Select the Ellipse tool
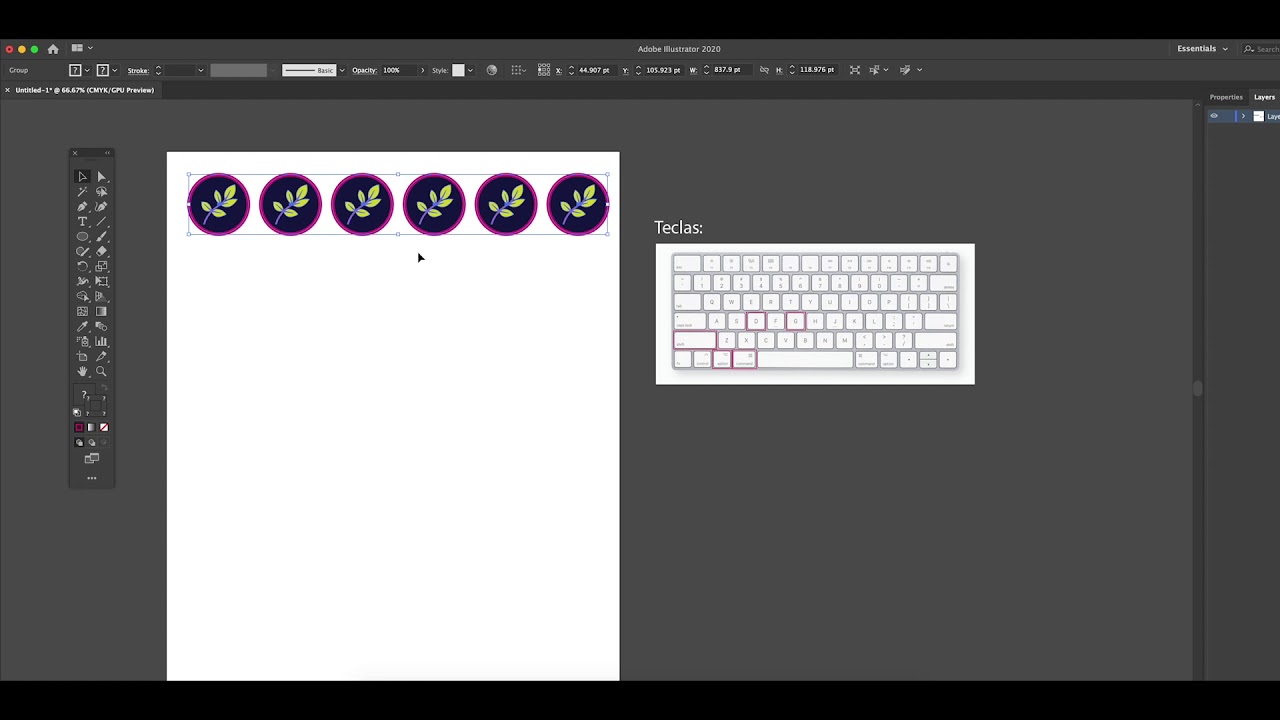This screenshot has height=720, width=1280. pos(82,236)
